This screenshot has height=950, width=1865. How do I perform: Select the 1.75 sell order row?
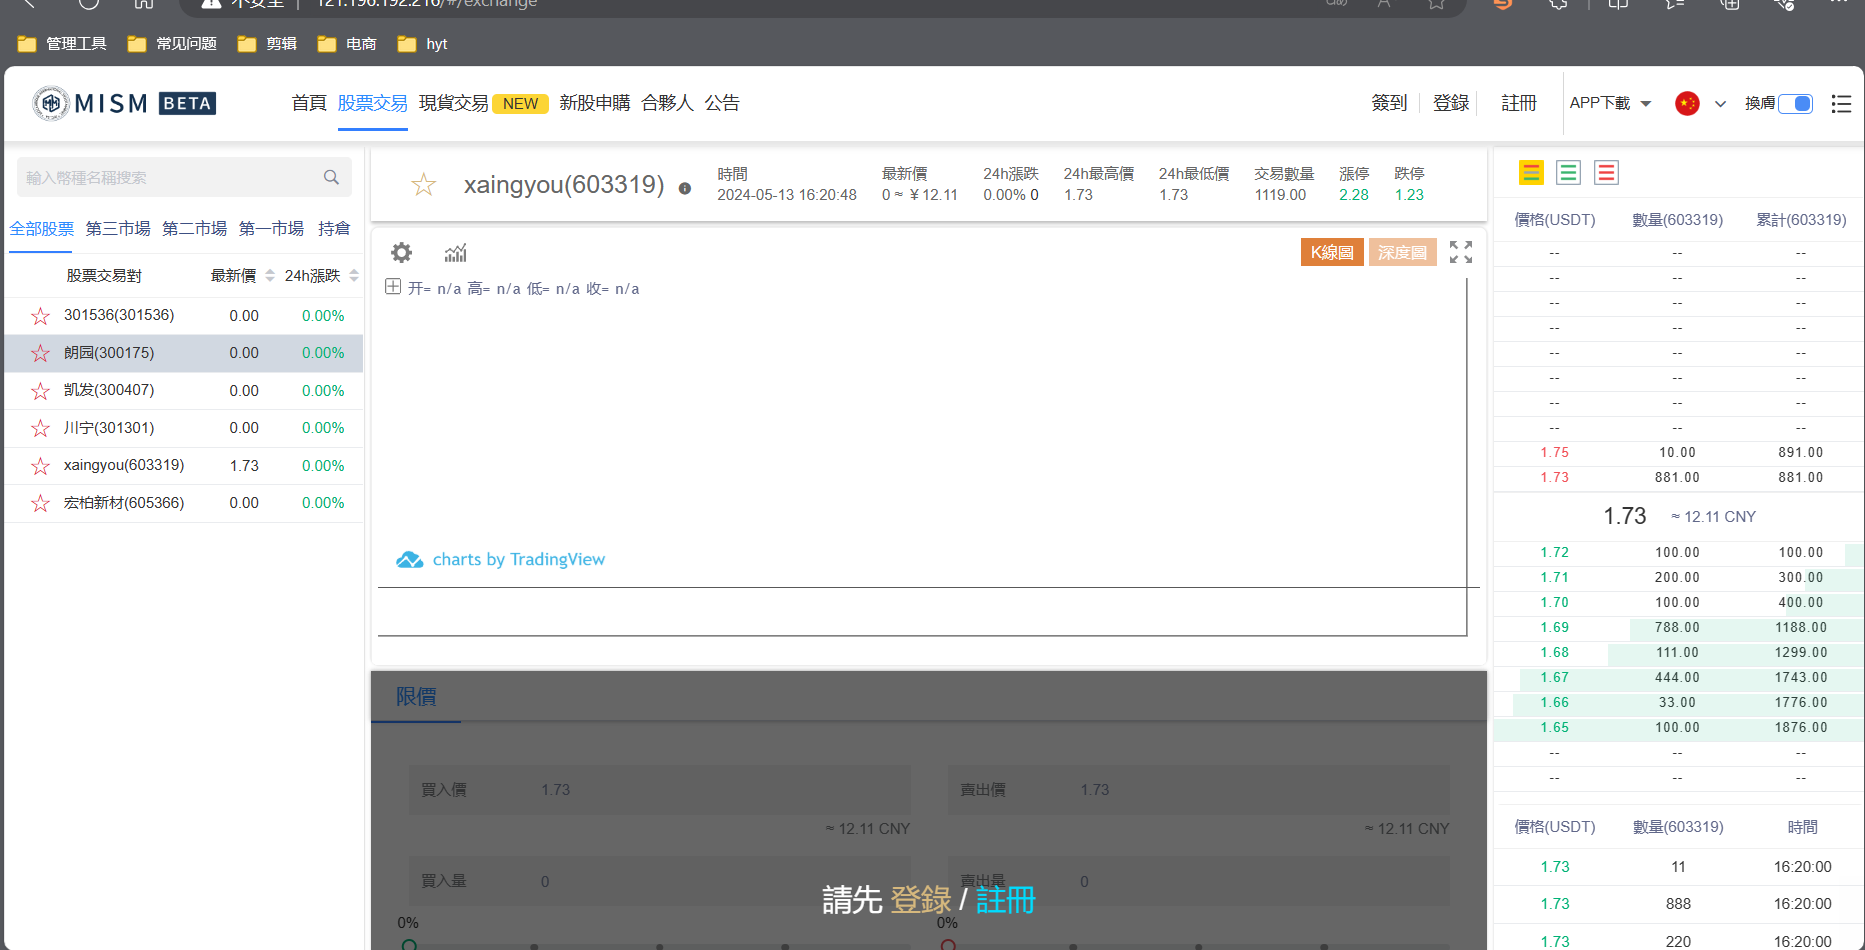coord(1678,453)
